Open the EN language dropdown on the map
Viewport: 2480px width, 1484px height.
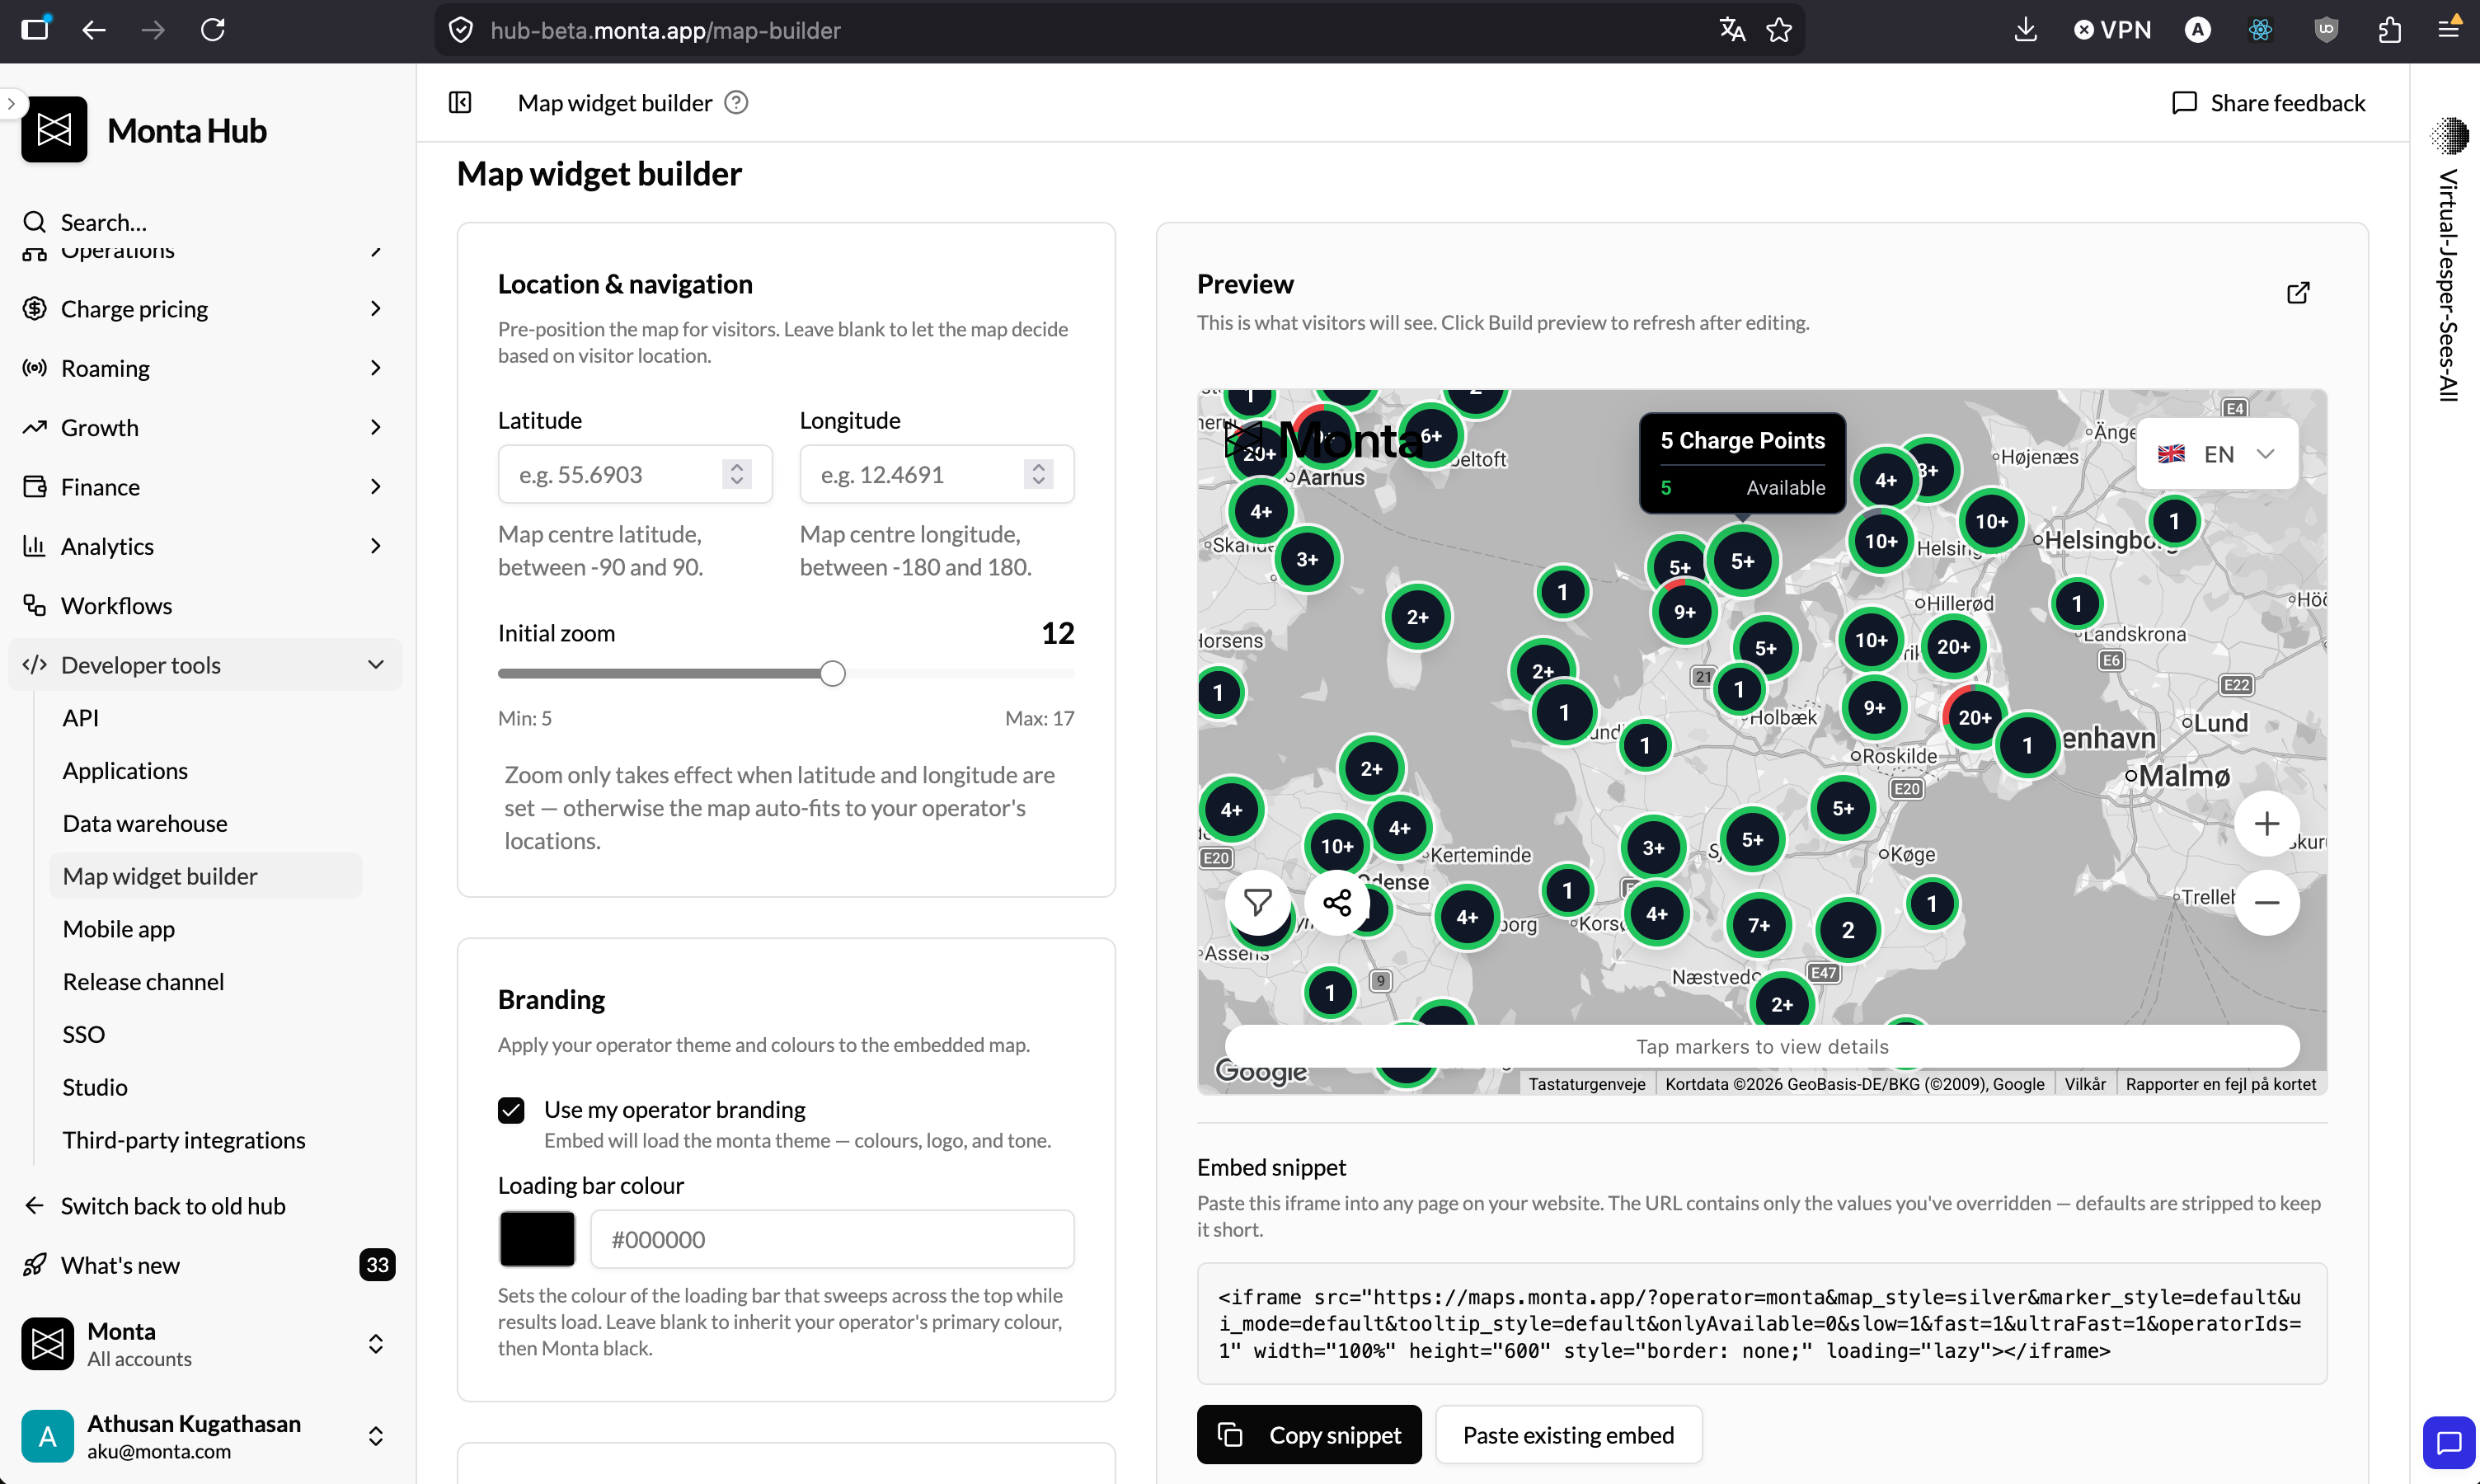[x=2217, y=454]
